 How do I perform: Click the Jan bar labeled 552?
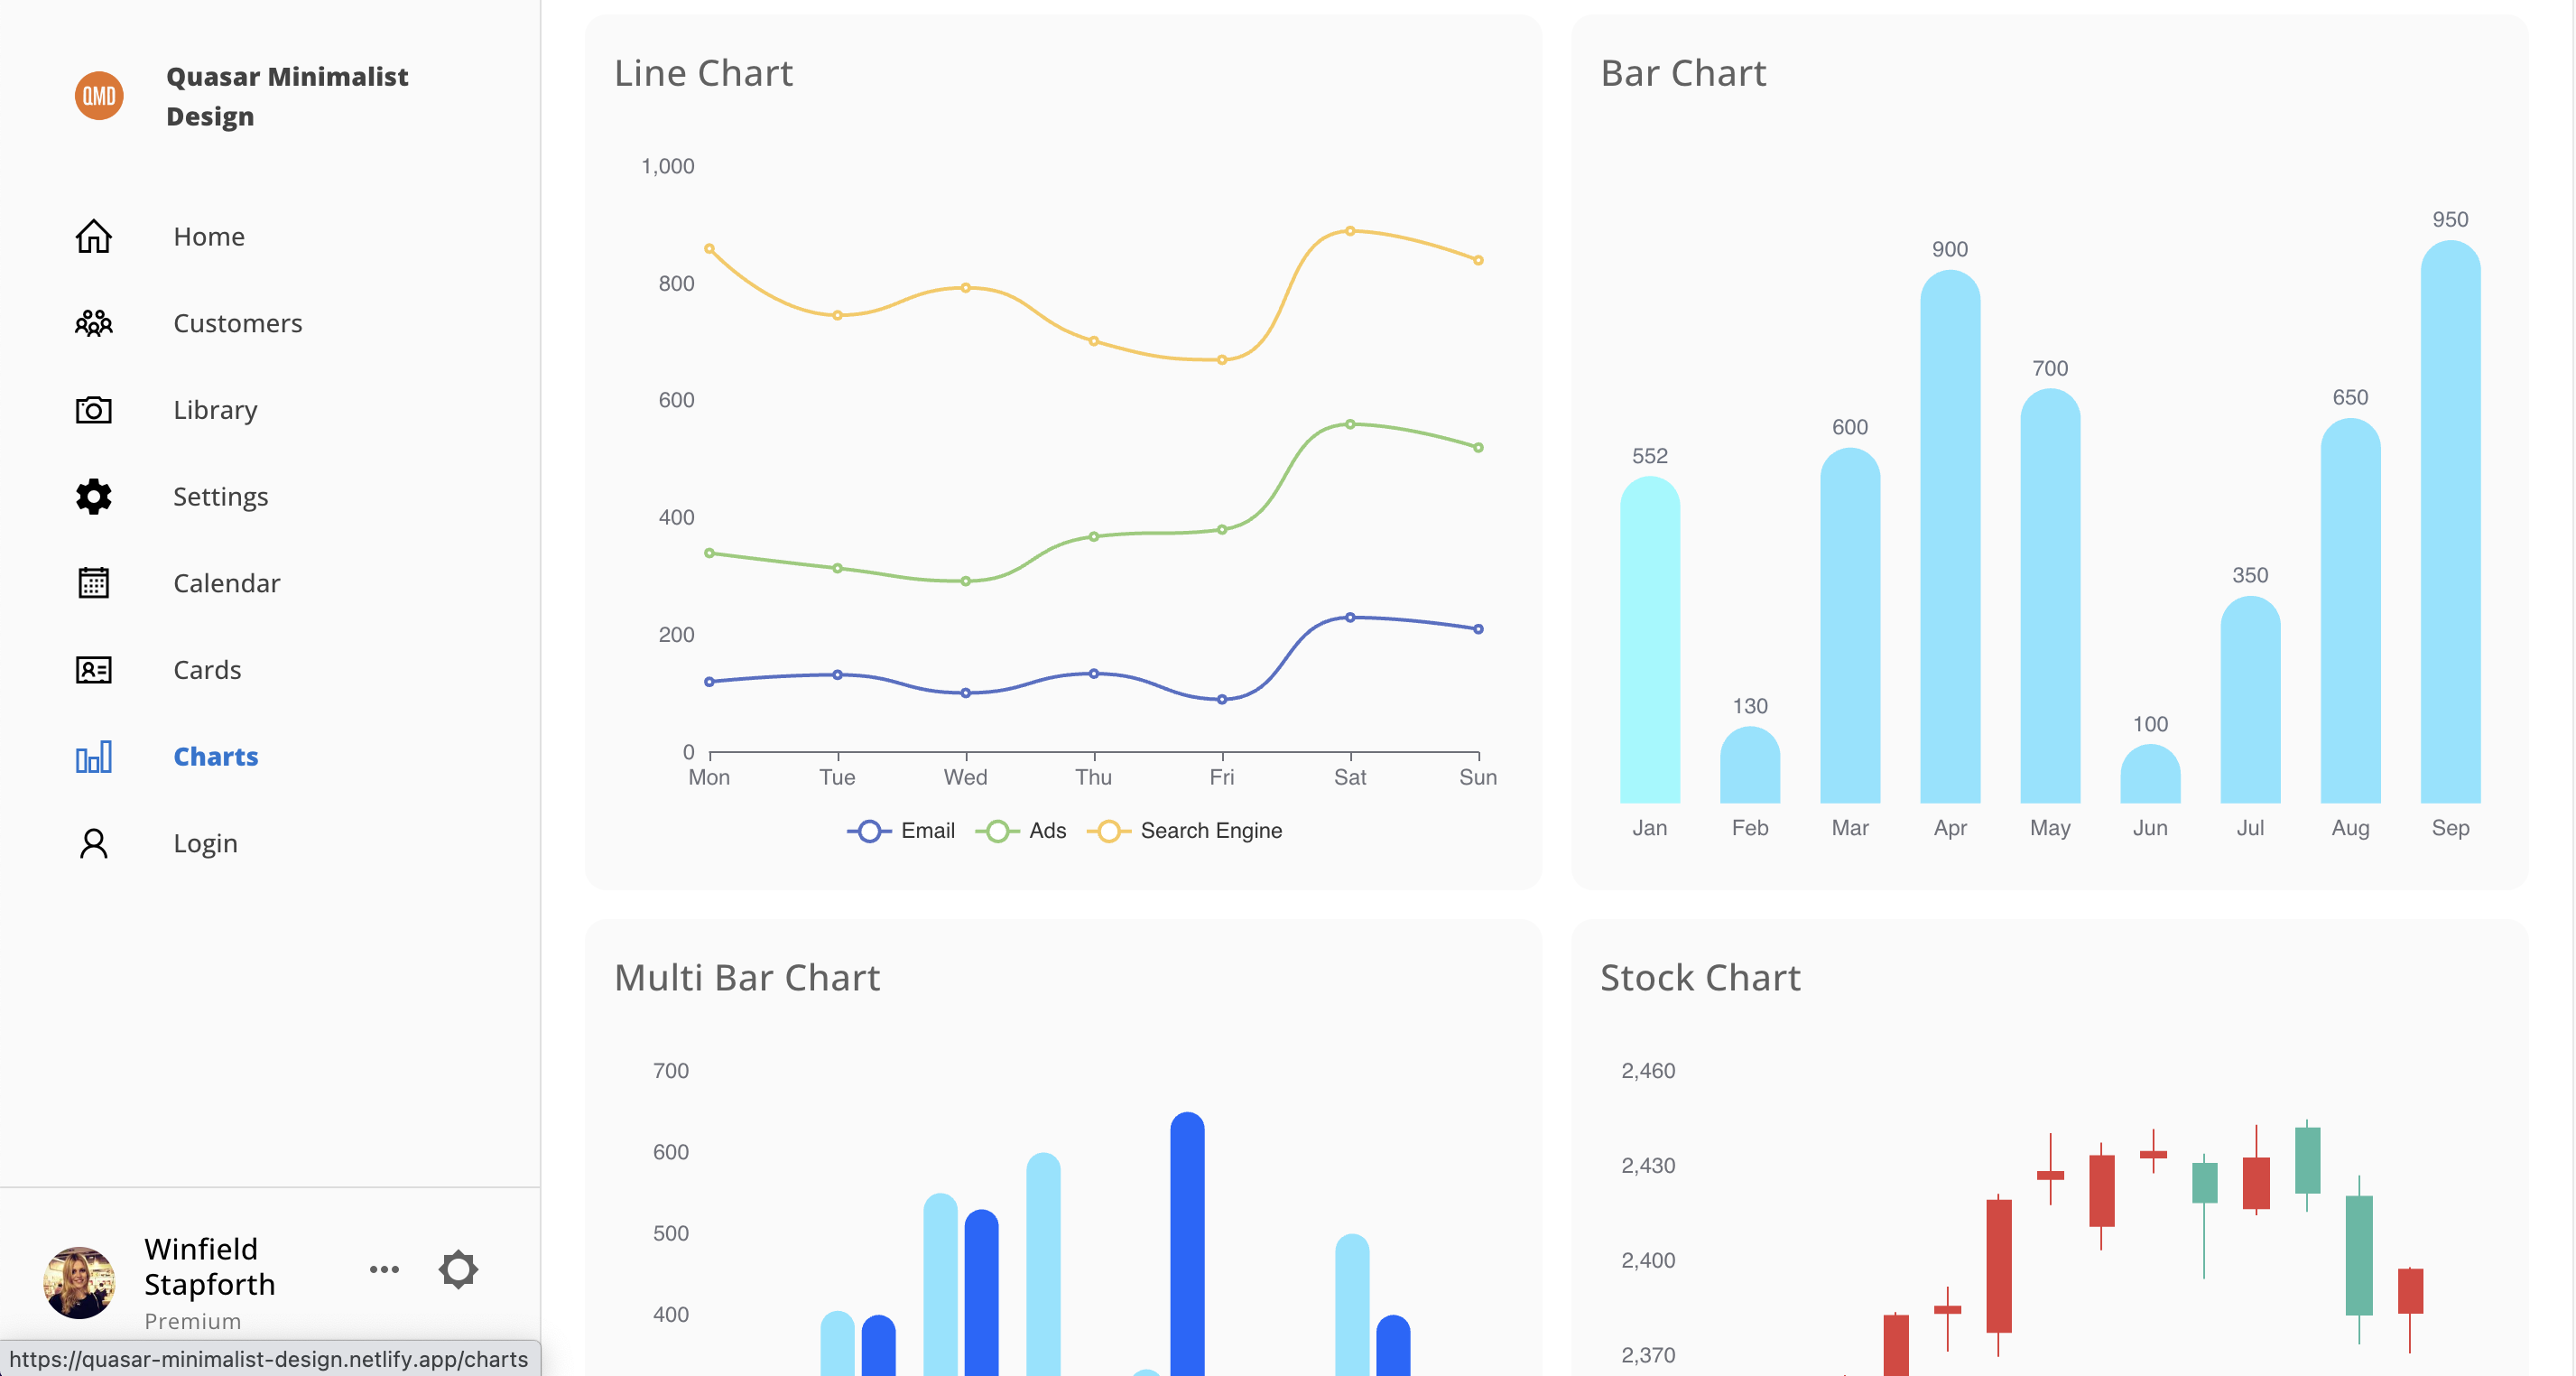pos(1650,640)
